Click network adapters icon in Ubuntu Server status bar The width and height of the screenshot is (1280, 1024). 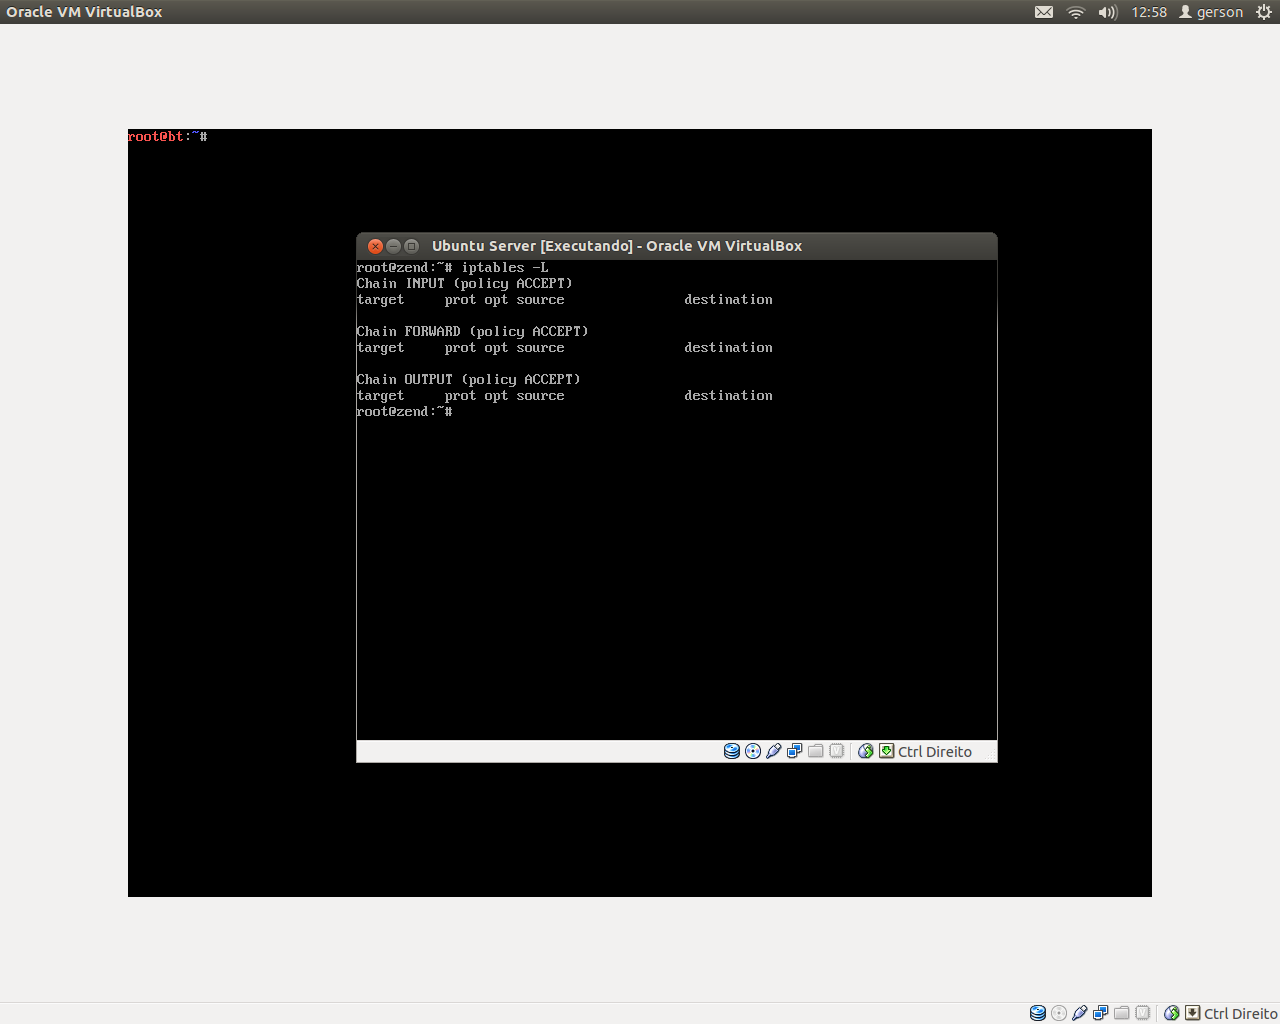[794, 751]
